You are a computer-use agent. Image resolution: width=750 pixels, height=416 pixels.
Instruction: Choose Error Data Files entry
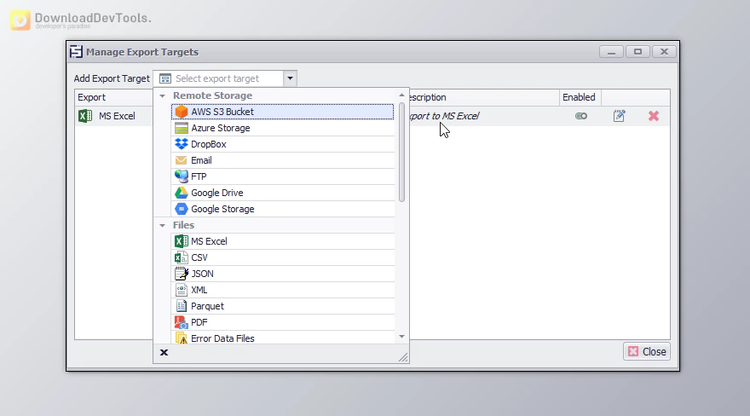282,338
